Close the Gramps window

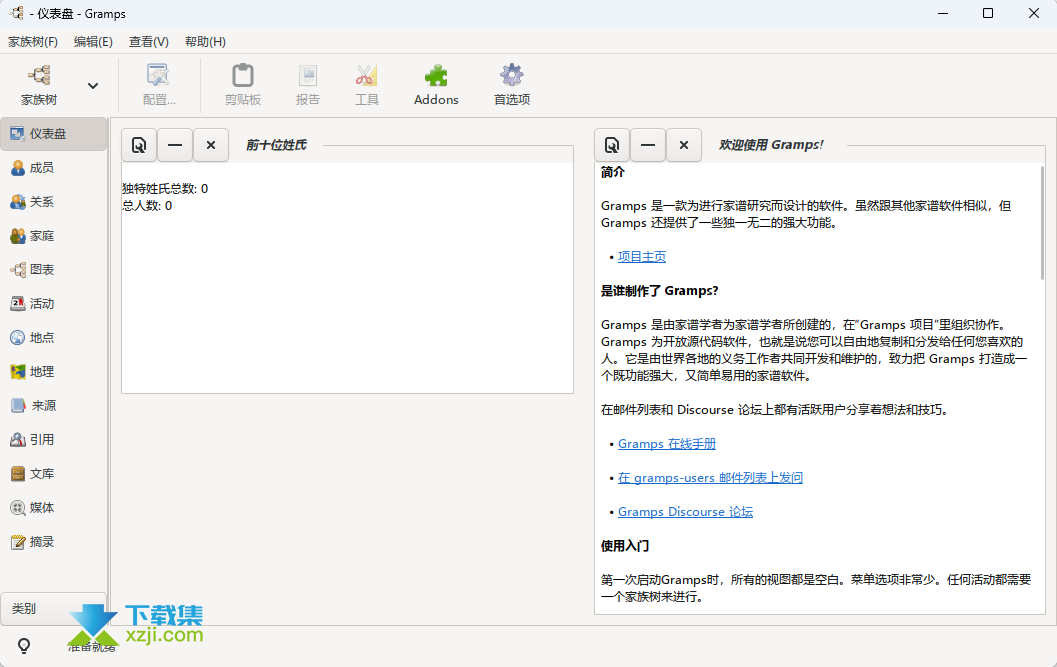tap(1033, 13)
